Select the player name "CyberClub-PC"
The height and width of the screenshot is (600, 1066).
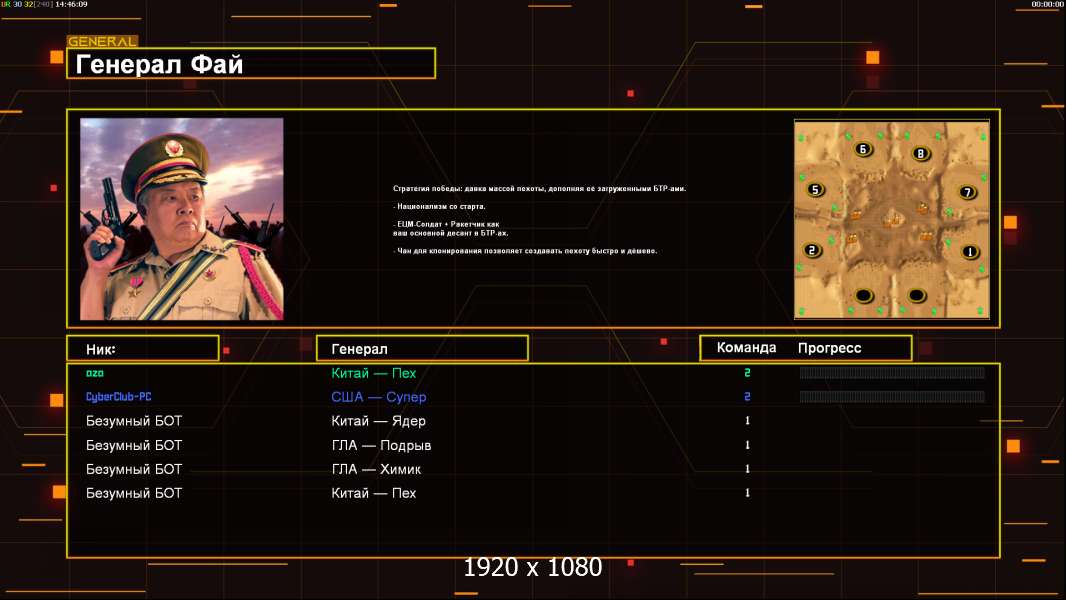(118, 396)
